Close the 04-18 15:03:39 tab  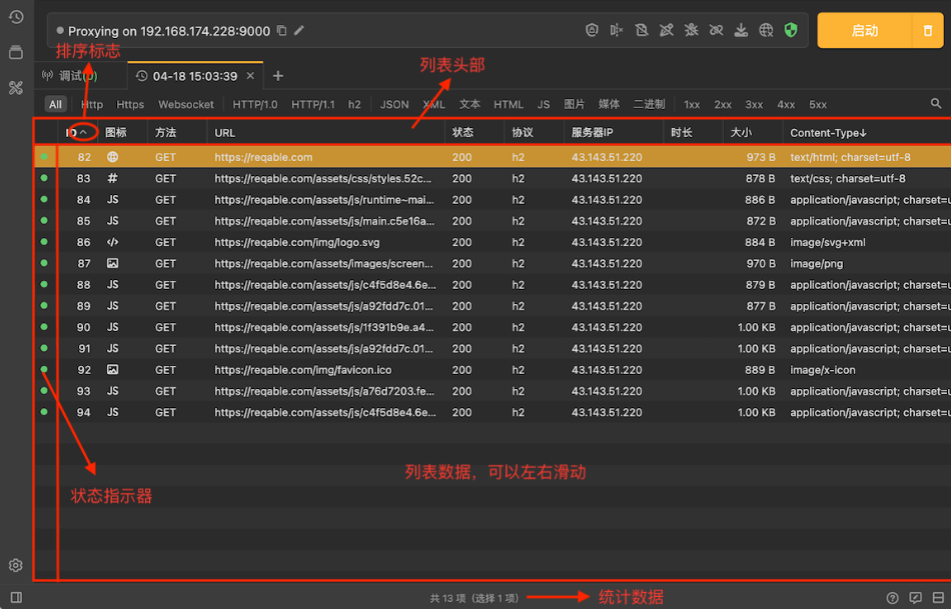pyautogui.click(x=250, y=76)
